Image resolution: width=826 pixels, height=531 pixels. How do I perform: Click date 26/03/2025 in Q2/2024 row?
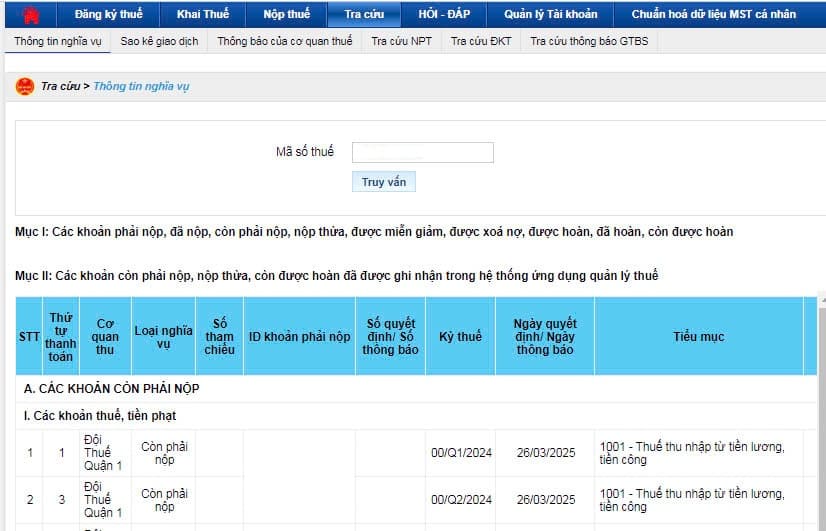pos(546,500)
